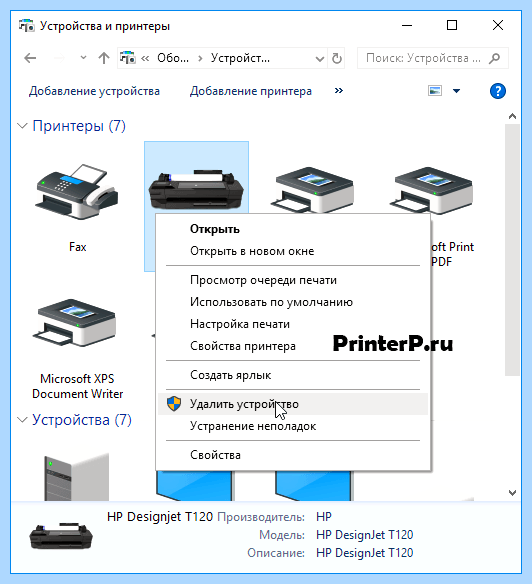Click the Fax label text
532x584 pixels.
click(77, 247)
